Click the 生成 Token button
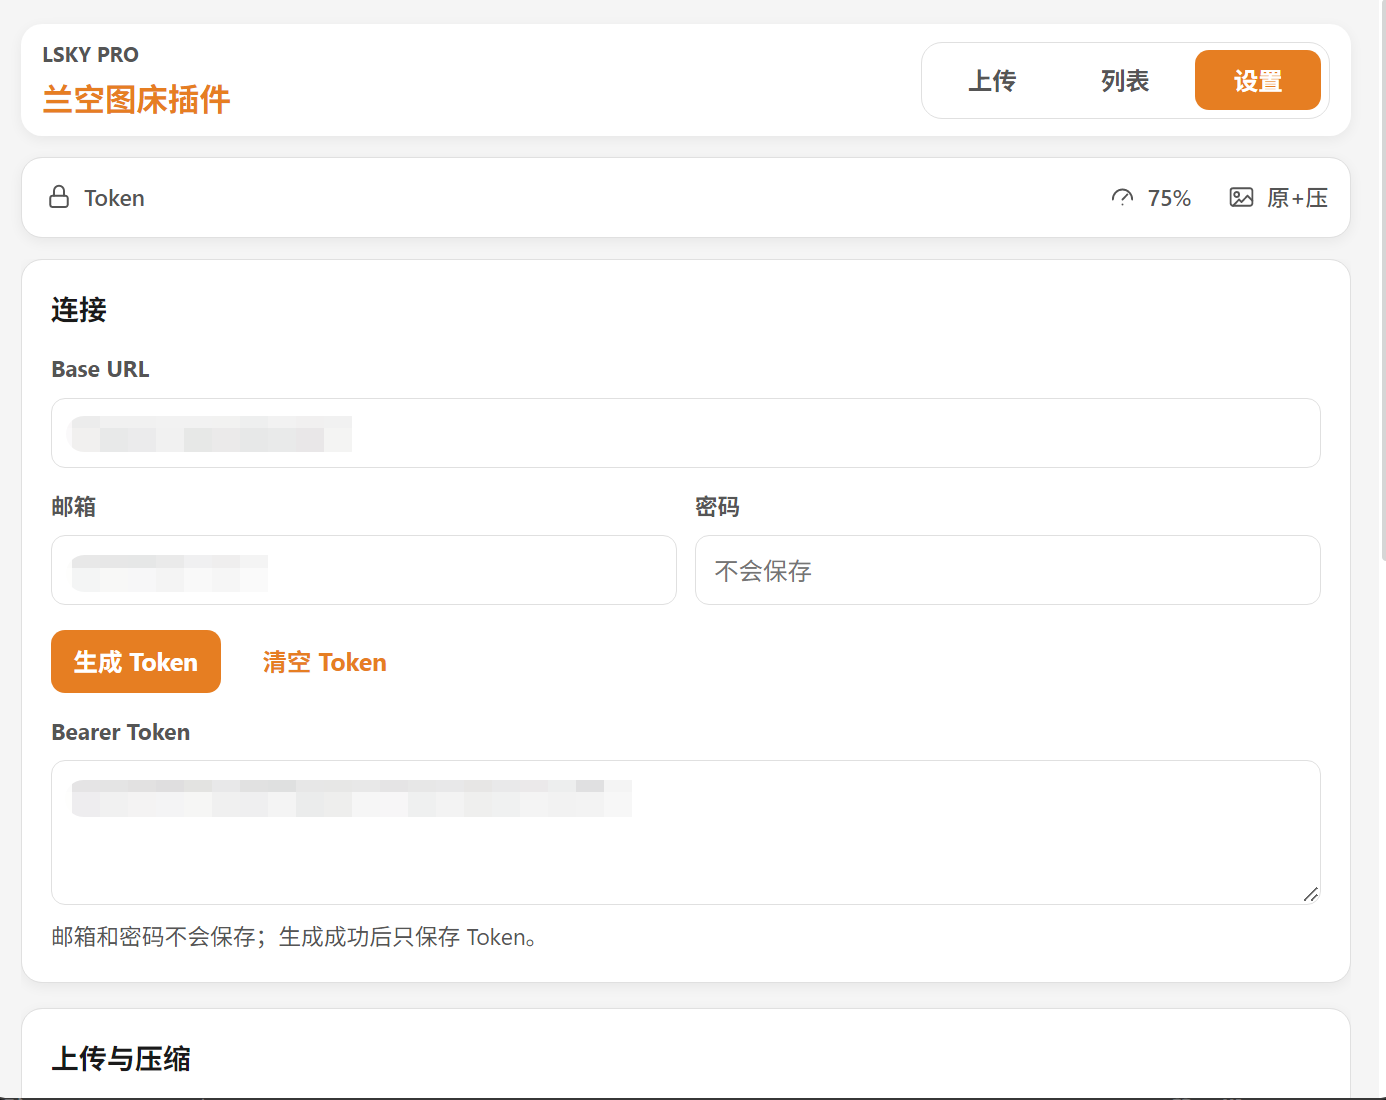Viewport: 1386px width, 1100px height. tap(136, 661)
